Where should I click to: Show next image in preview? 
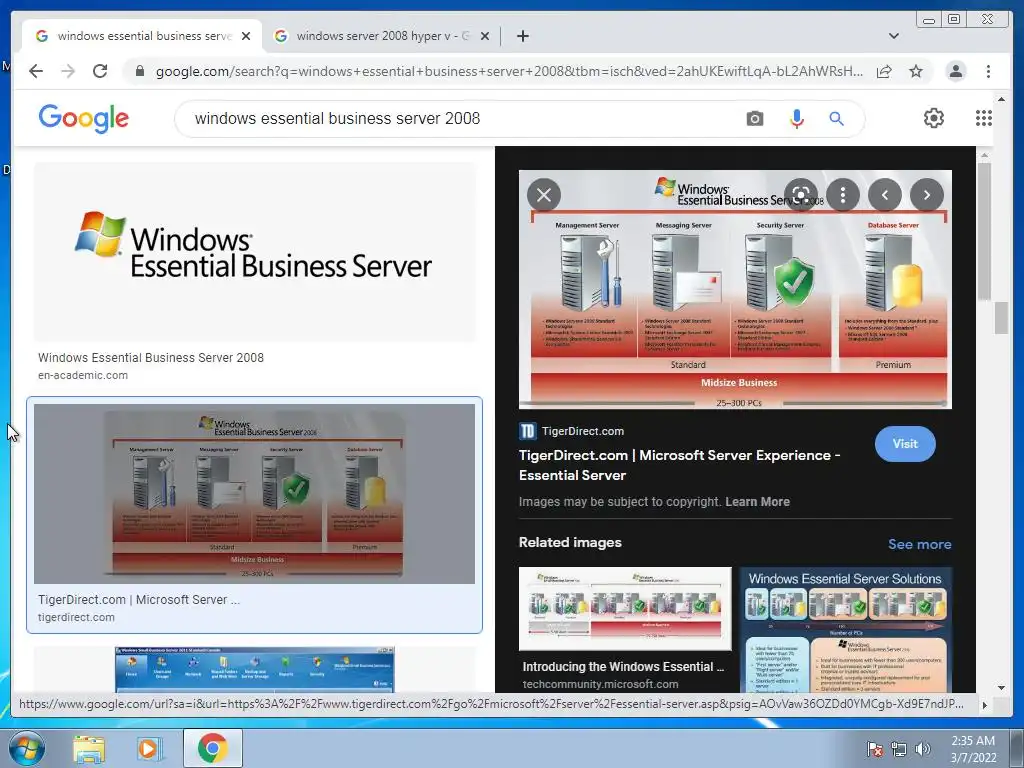click(927, 195)
